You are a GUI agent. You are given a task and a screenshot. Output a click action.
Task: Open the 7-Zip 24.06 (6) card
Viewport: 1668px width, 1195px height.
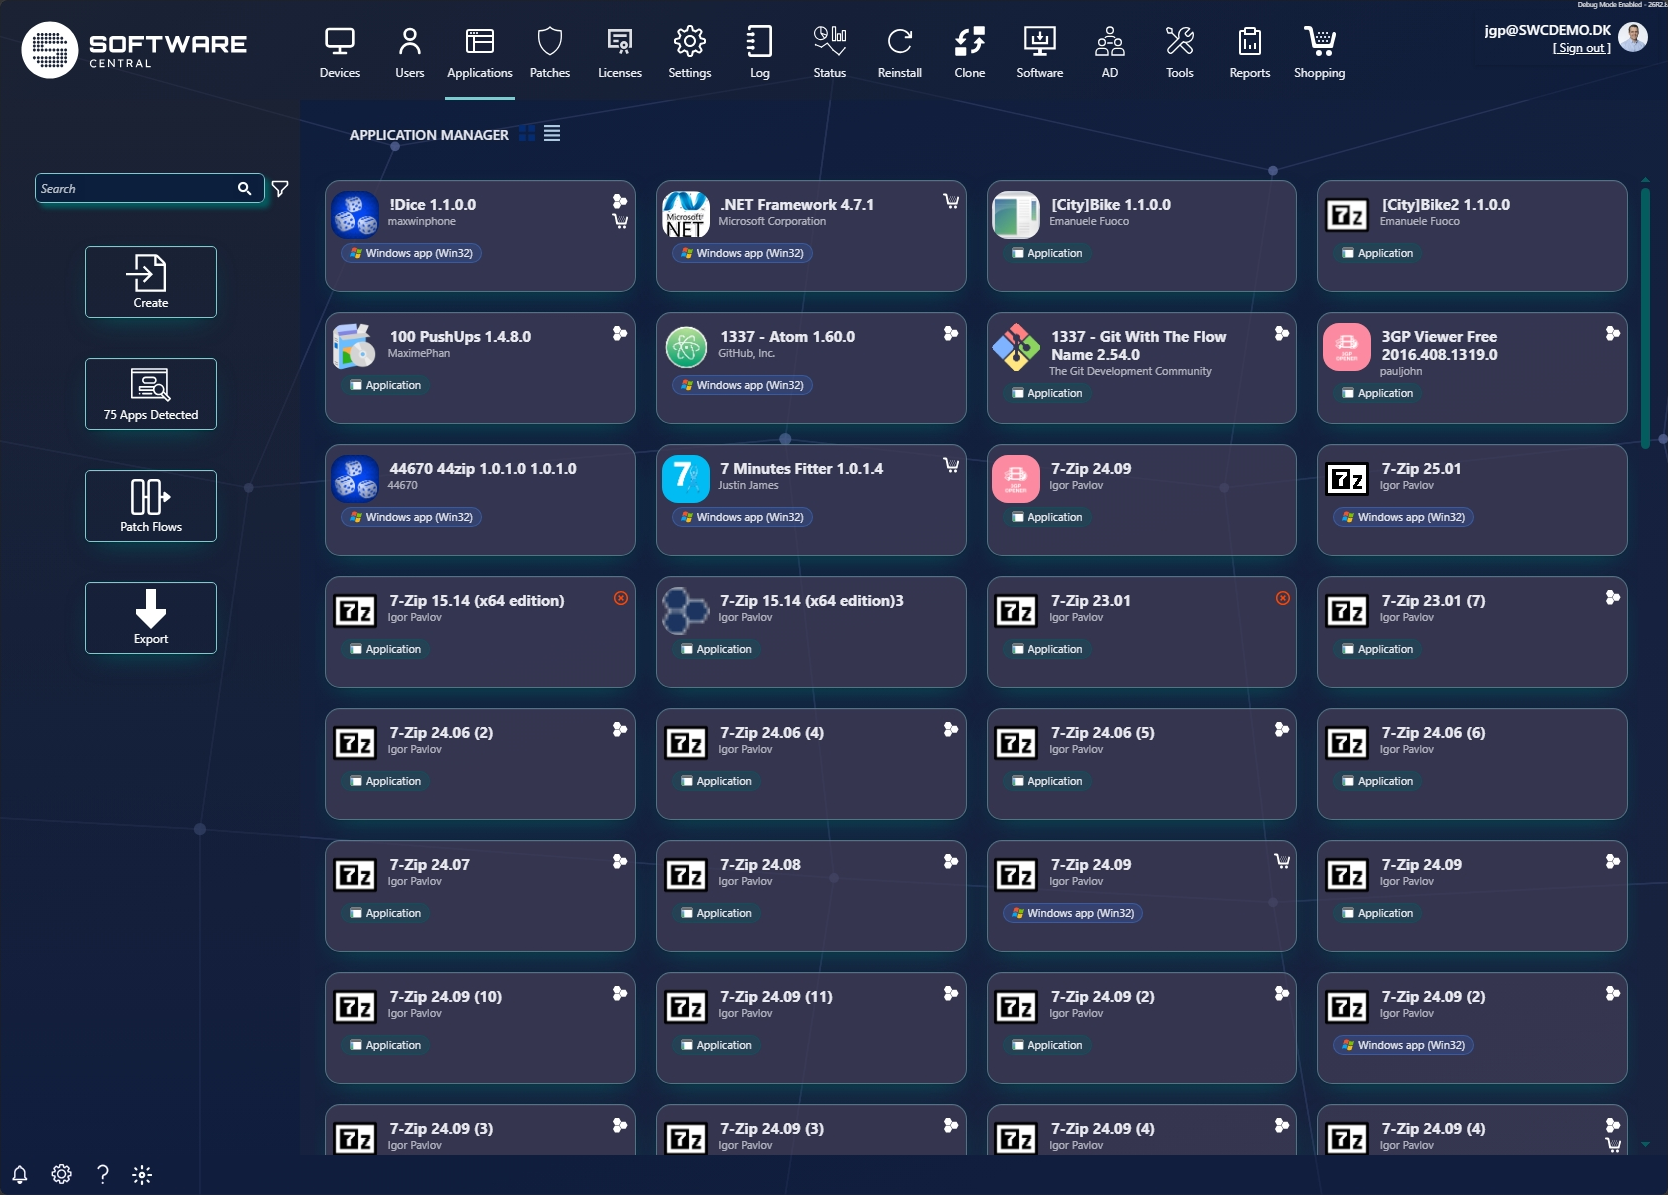point(1472,764)
